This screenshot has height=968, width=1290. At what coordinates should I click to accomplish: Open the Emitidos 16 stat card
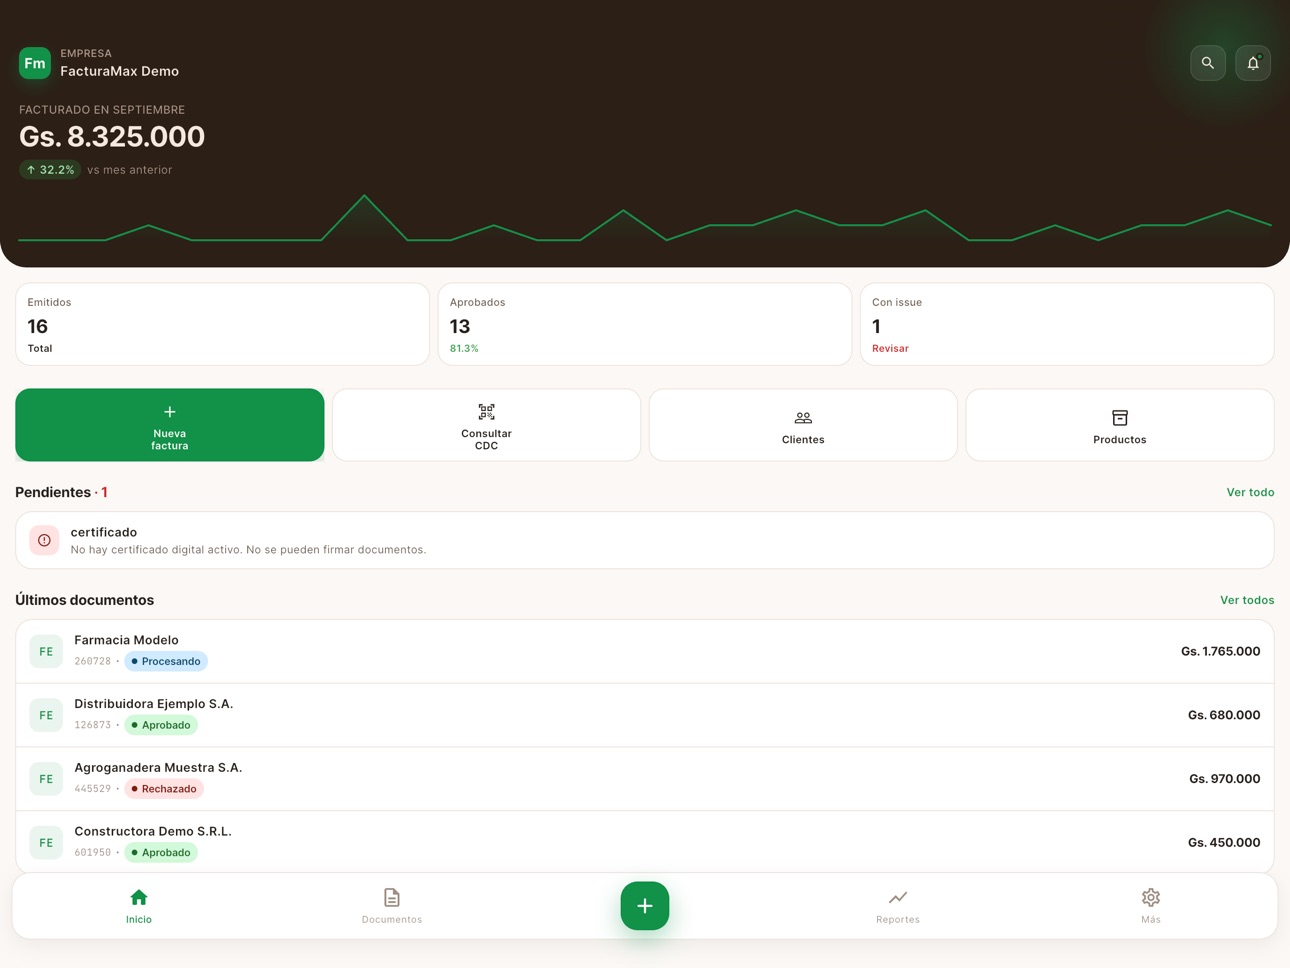click(x=222, y=324)
